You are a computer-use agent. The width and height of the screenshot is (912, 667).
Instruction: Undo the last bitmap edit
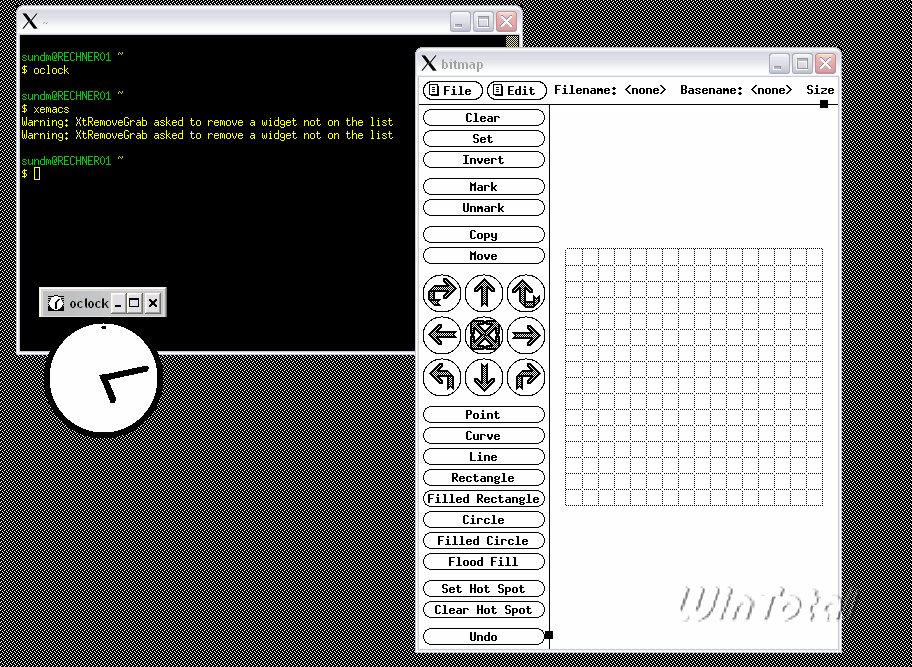click(x=484, y=636)
